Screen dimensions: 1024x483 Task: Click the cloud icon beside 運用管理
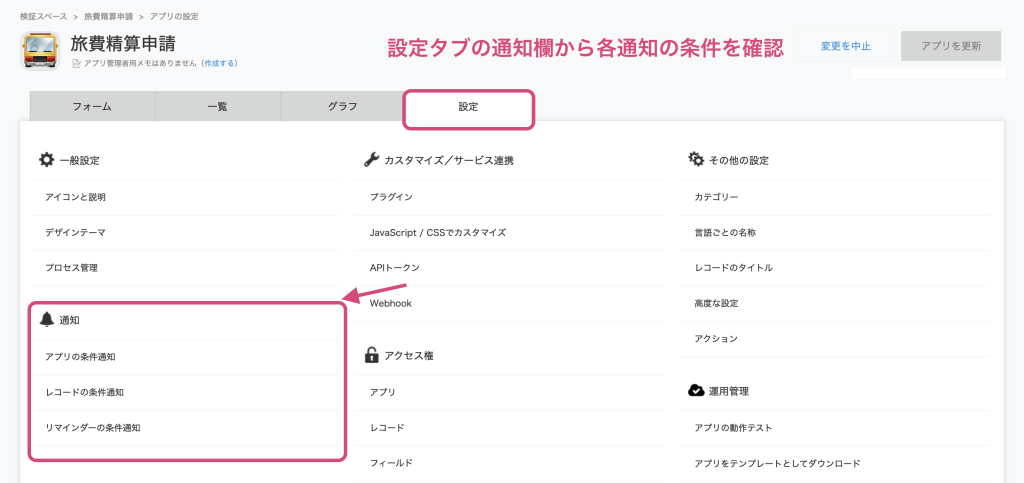696,391
